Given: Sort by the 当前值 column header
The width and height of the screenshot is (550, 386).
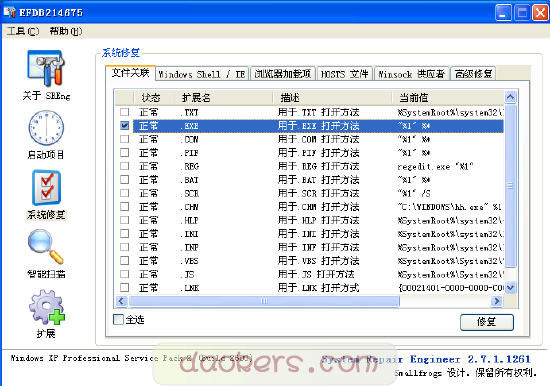Looking at the screenshot, I should point(448,98).
